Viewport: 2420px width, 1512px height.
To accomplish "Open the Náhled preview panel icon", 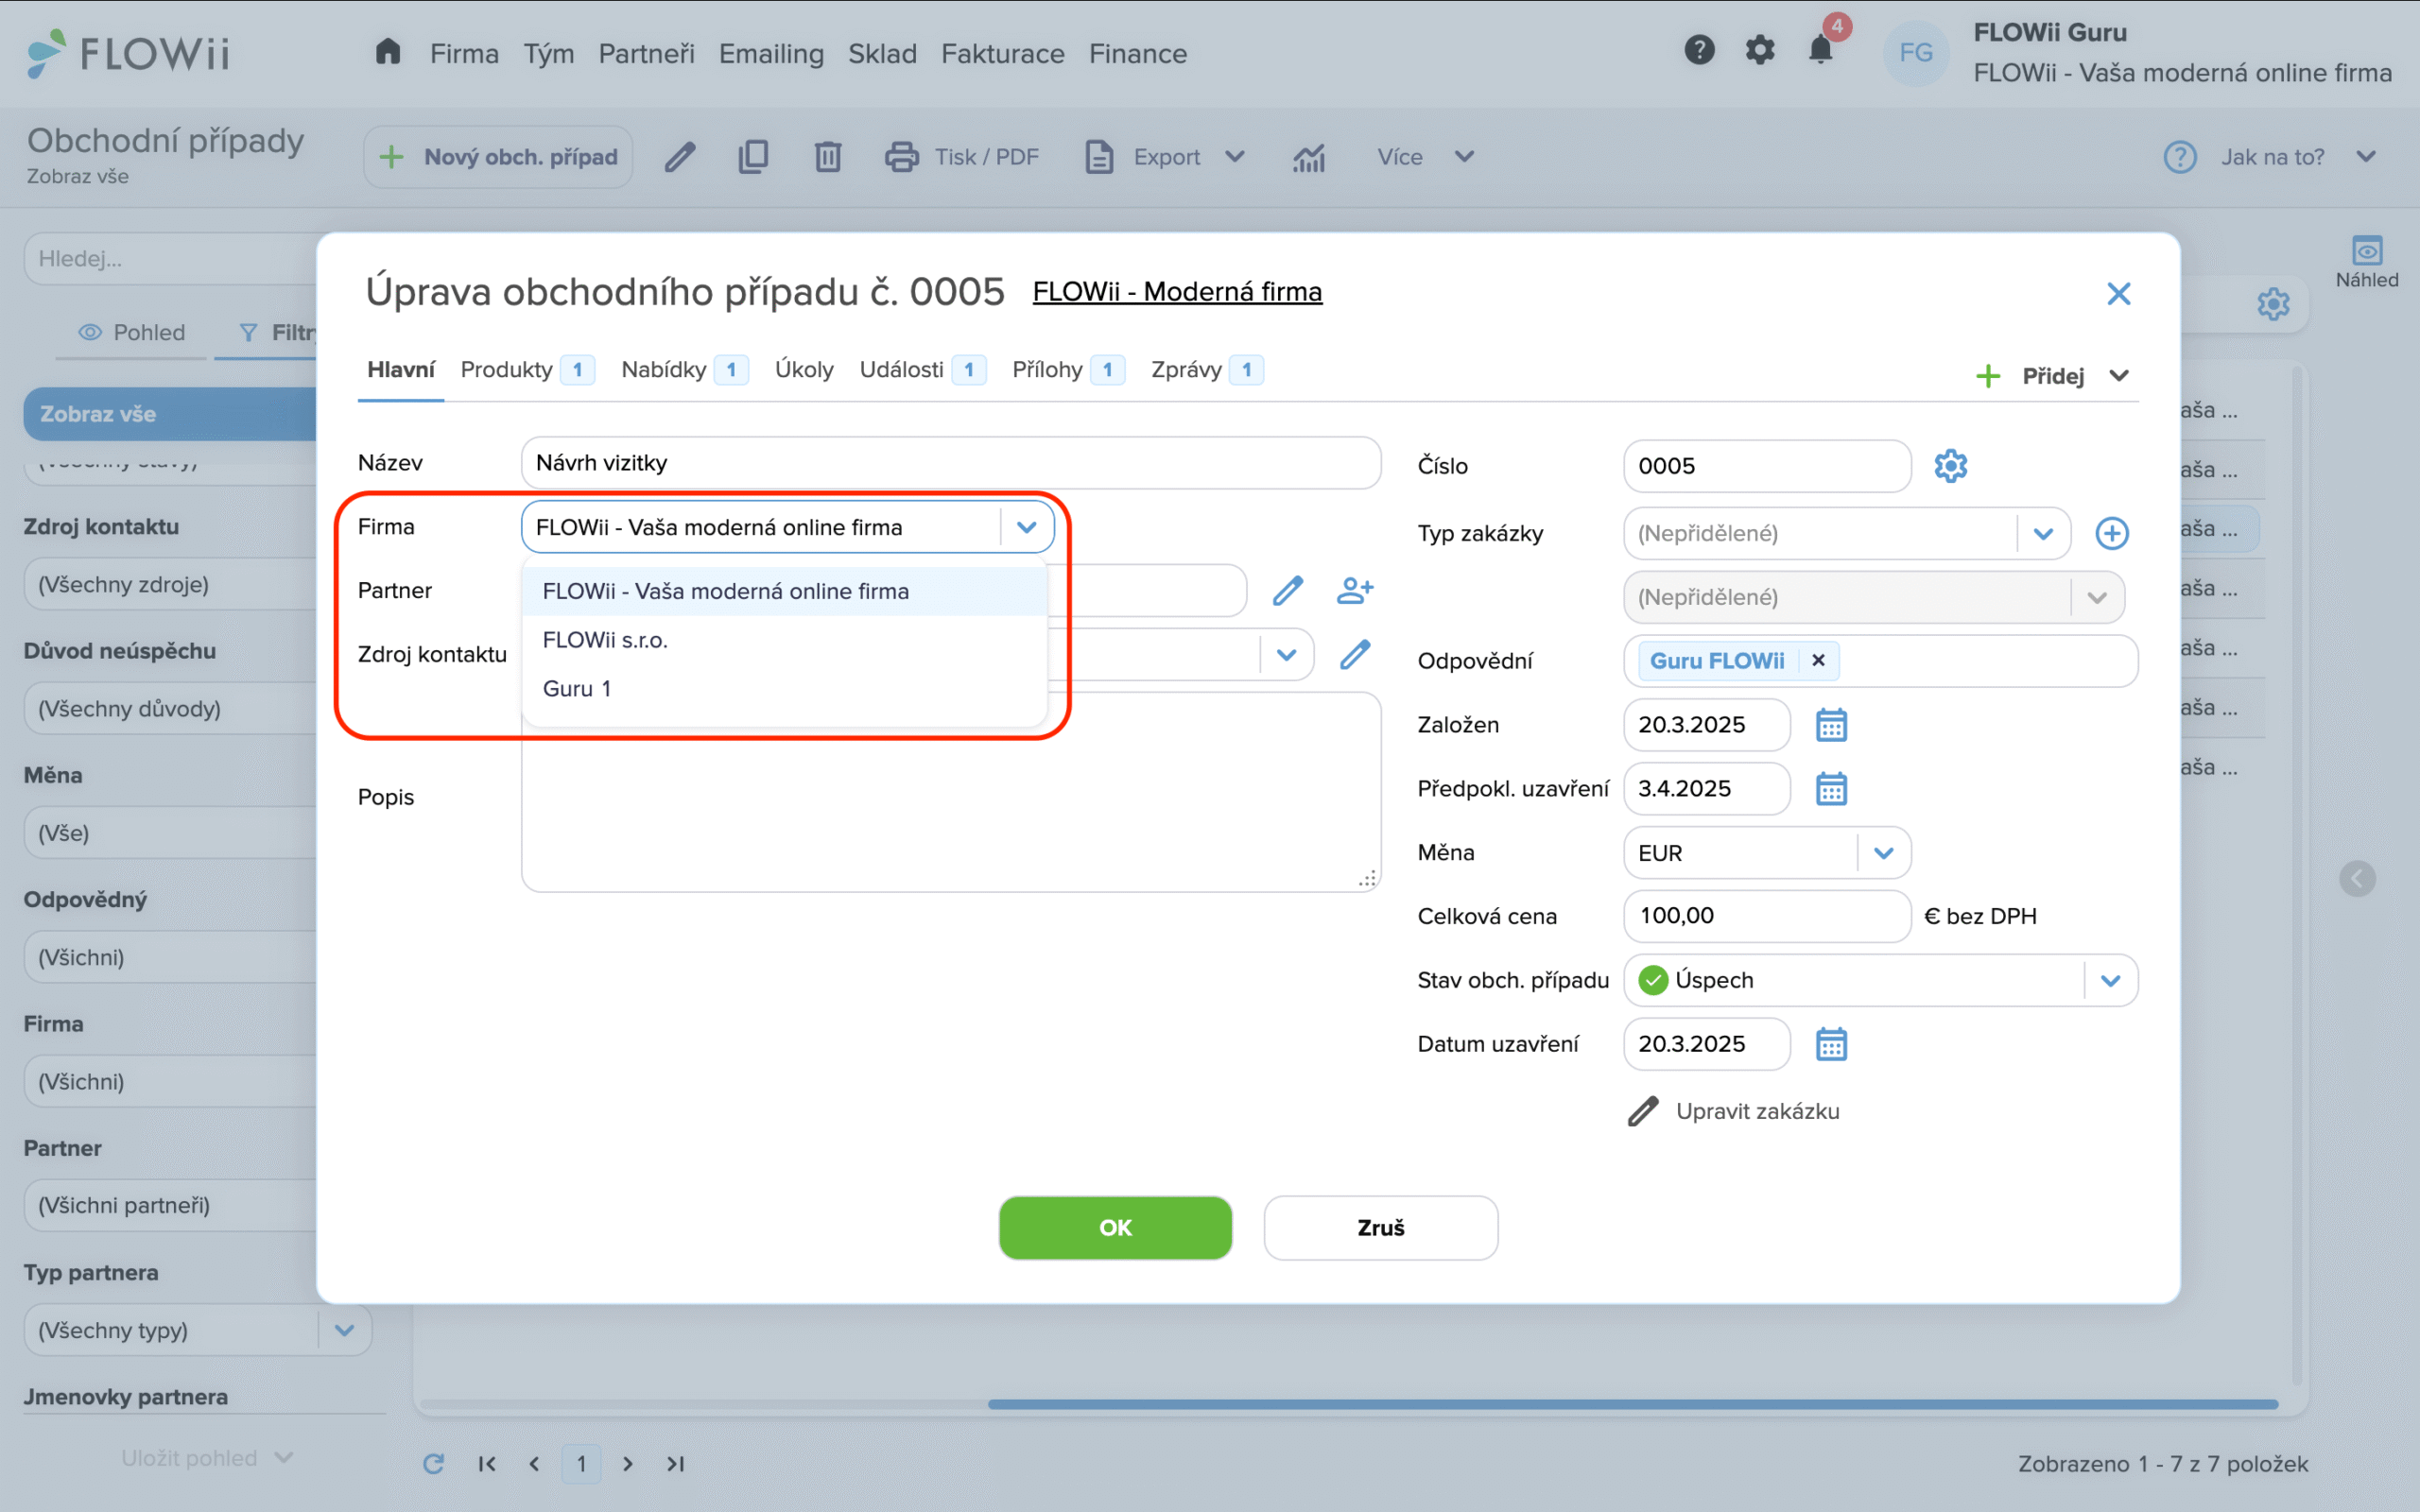I will pos(2366,262).
